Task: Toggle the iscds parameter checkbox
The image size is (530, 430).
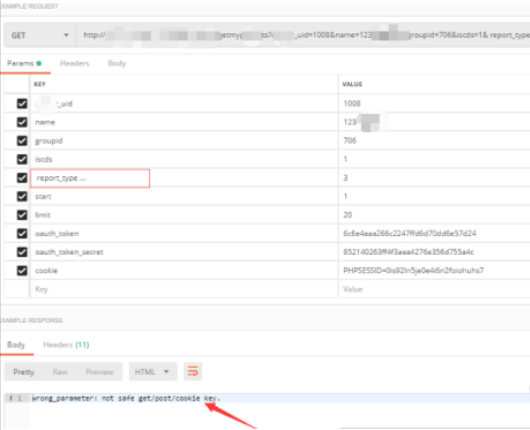Action: pyautogui.click(x=22, y=159)
